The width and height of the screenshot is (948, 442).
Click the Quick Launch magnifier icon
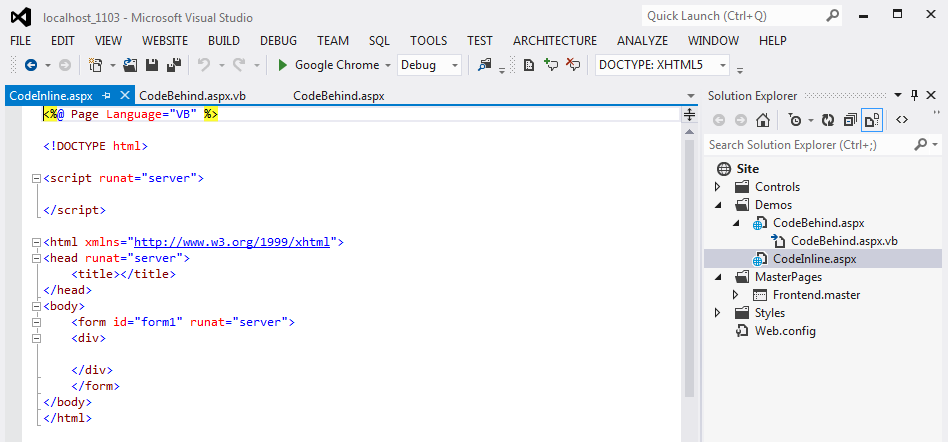point(833,16)
